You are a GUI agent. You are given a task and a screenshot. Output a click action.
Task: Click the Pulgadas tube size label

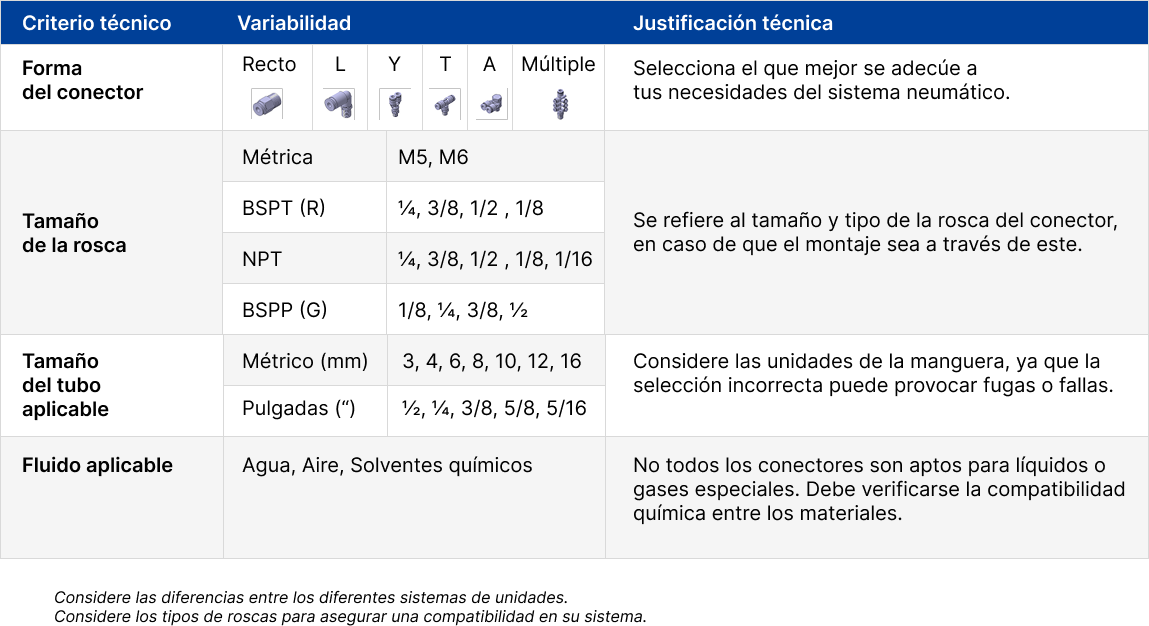(300, 408)
